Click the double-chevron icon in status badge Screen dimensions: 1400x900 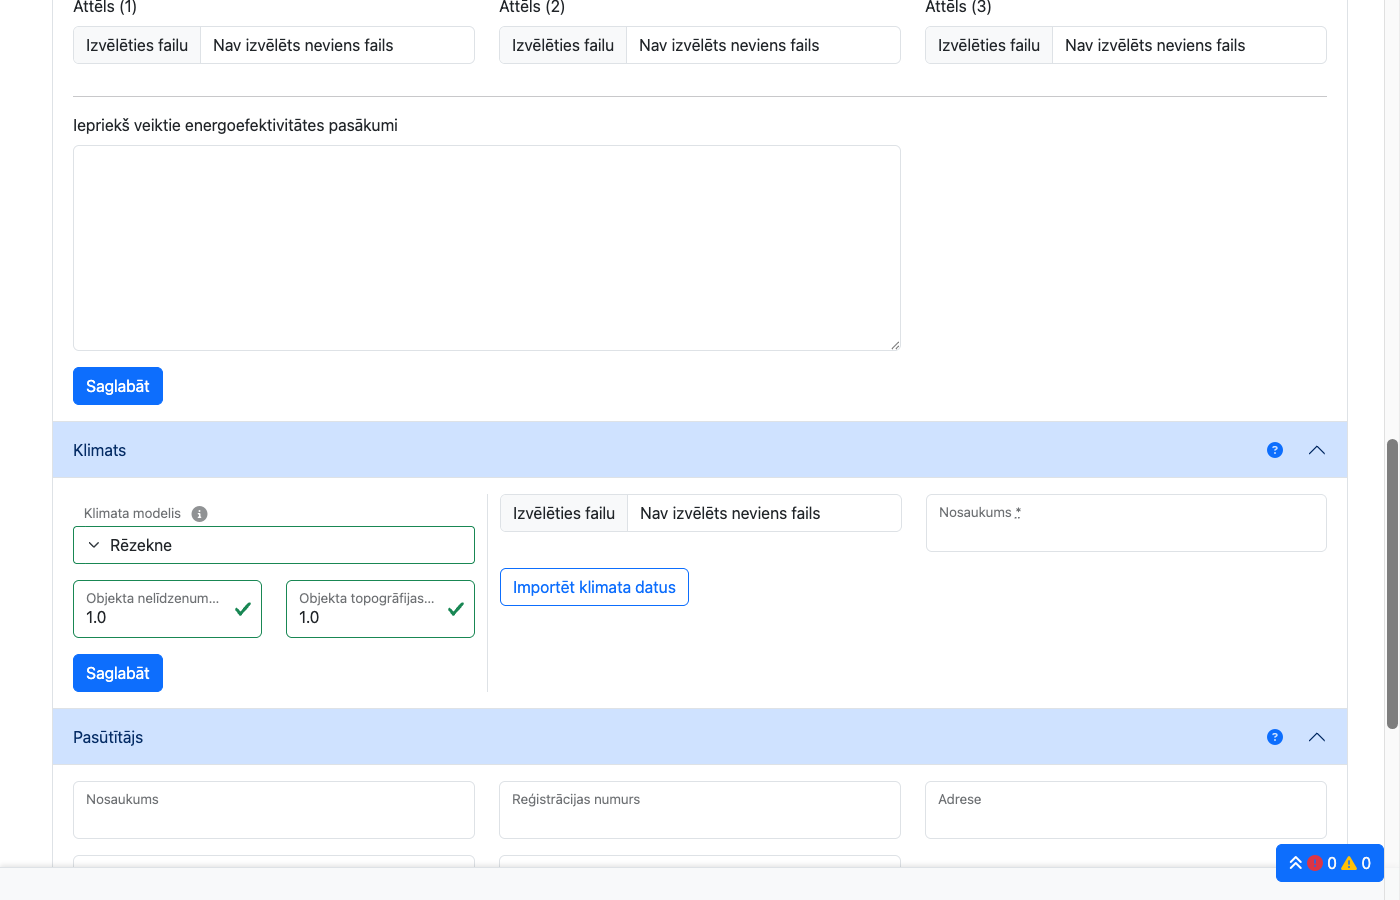tap(1295, 863)
